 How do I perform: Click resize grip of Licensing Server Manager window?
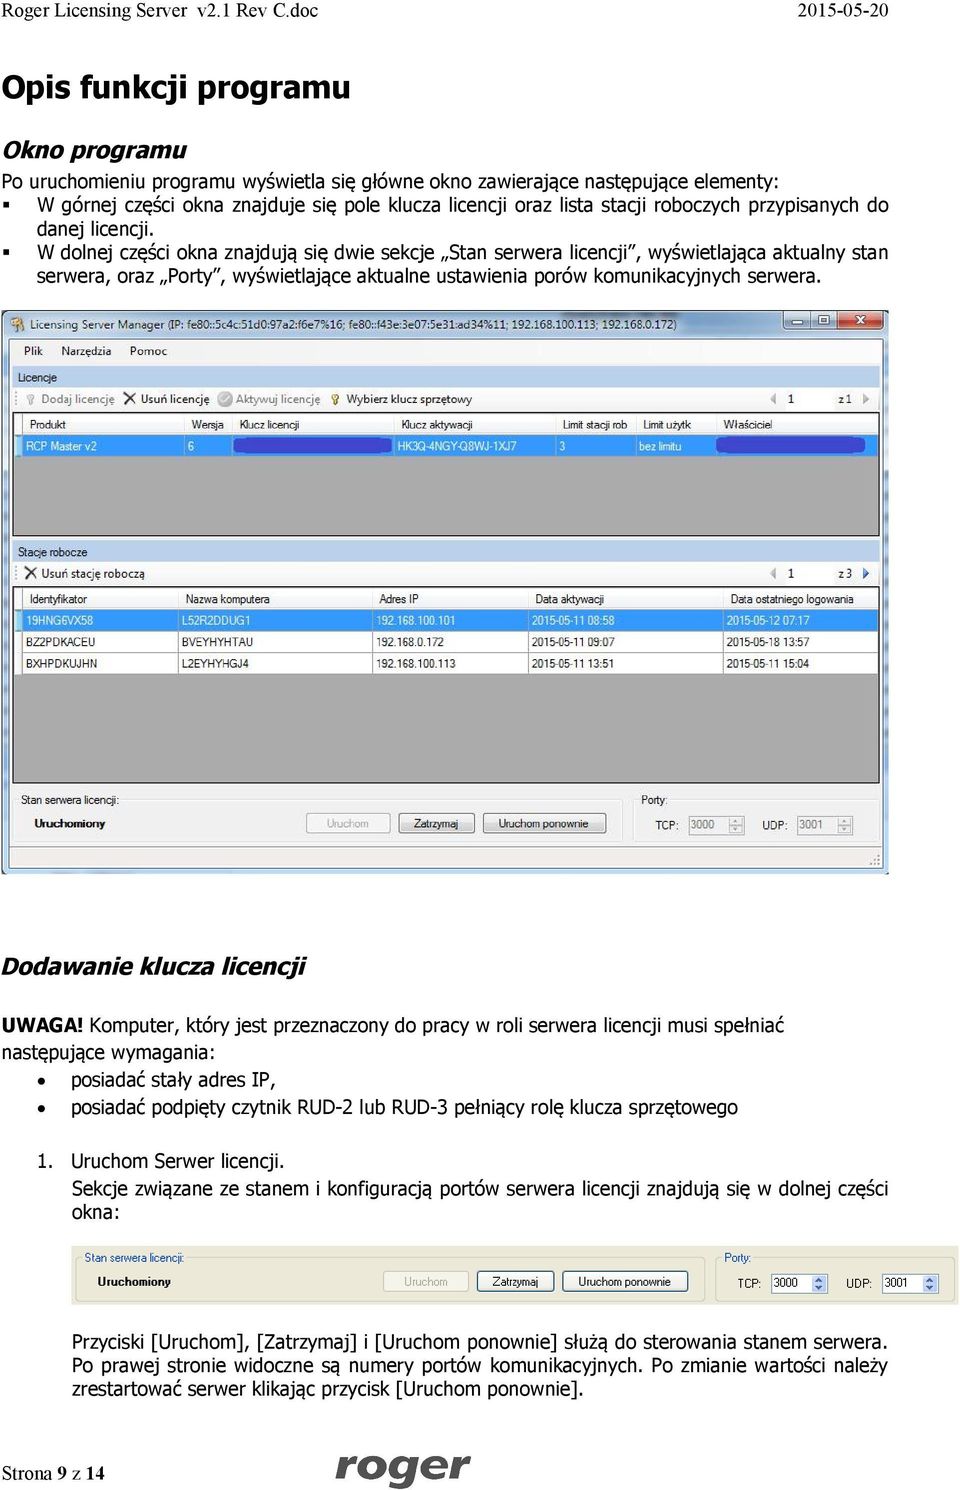pyautogui.click(x=875, y=860)
